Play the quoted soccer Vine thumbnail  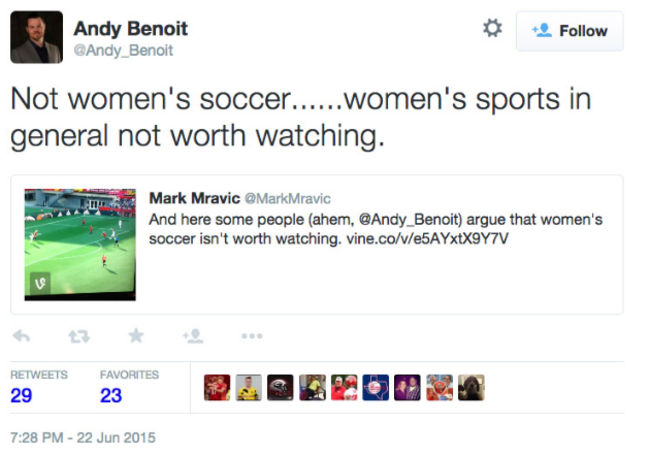tap(80, 244)
